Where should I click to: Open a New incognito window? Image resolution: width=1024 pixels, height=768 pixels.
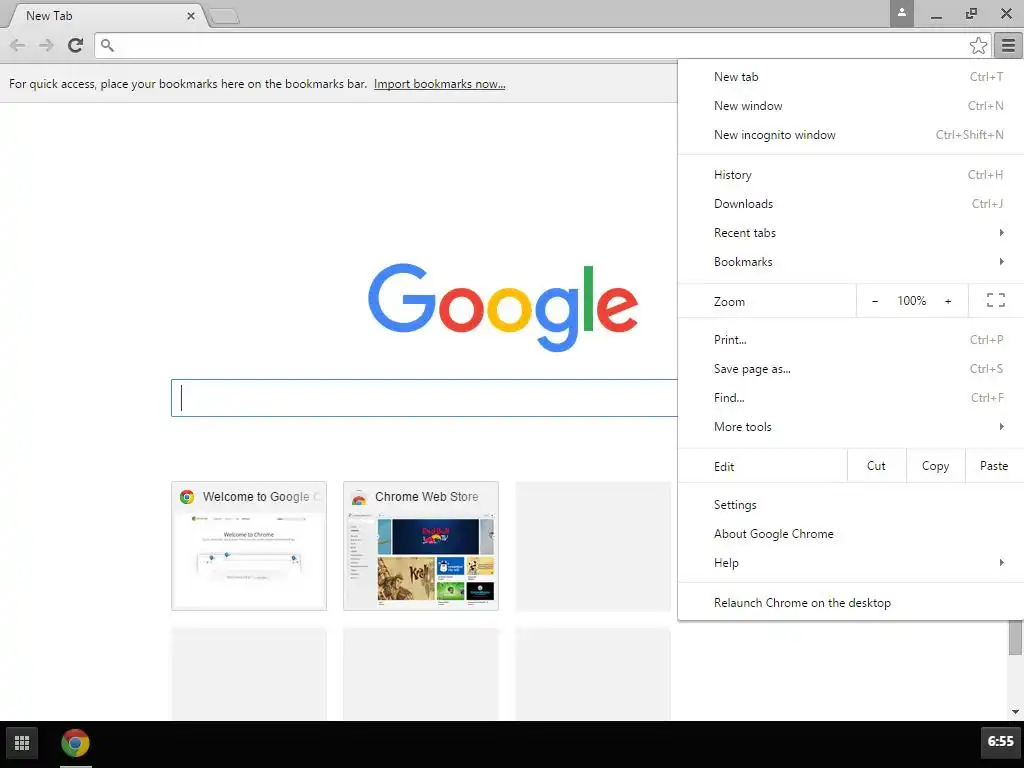(x=851, y=135)
